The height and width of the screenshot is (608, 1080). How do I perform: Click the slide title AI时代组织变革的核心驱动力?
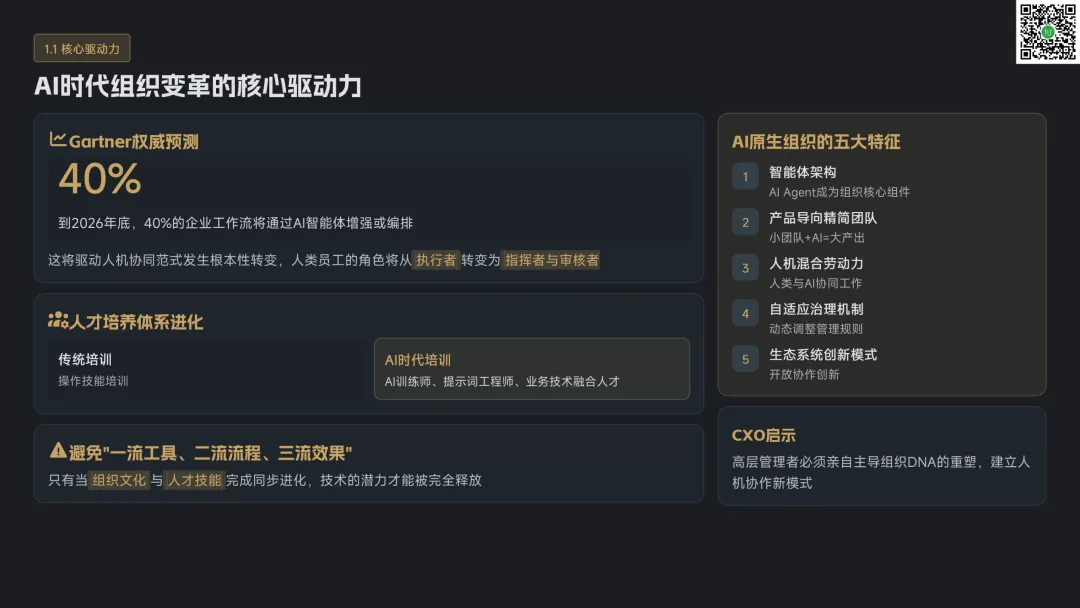pyautogui.click(x=198, y=86)
